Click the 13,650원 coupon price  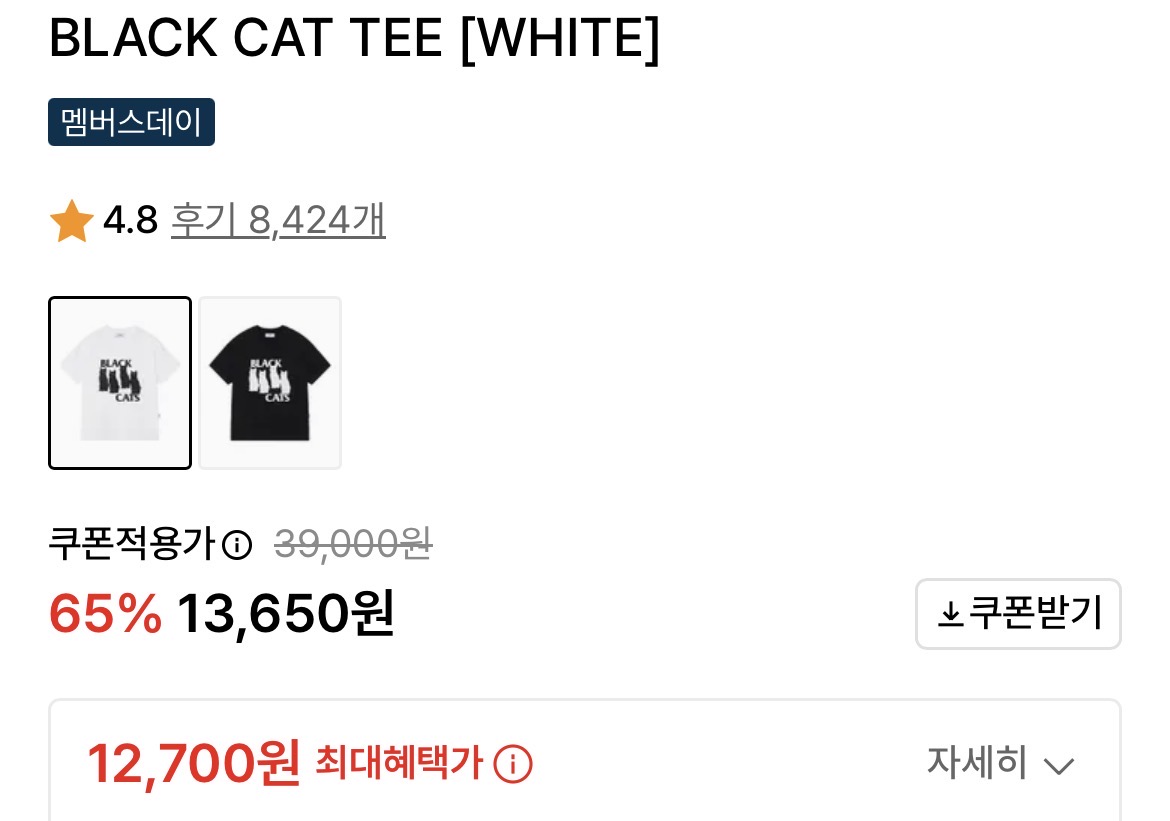point(286,614)
